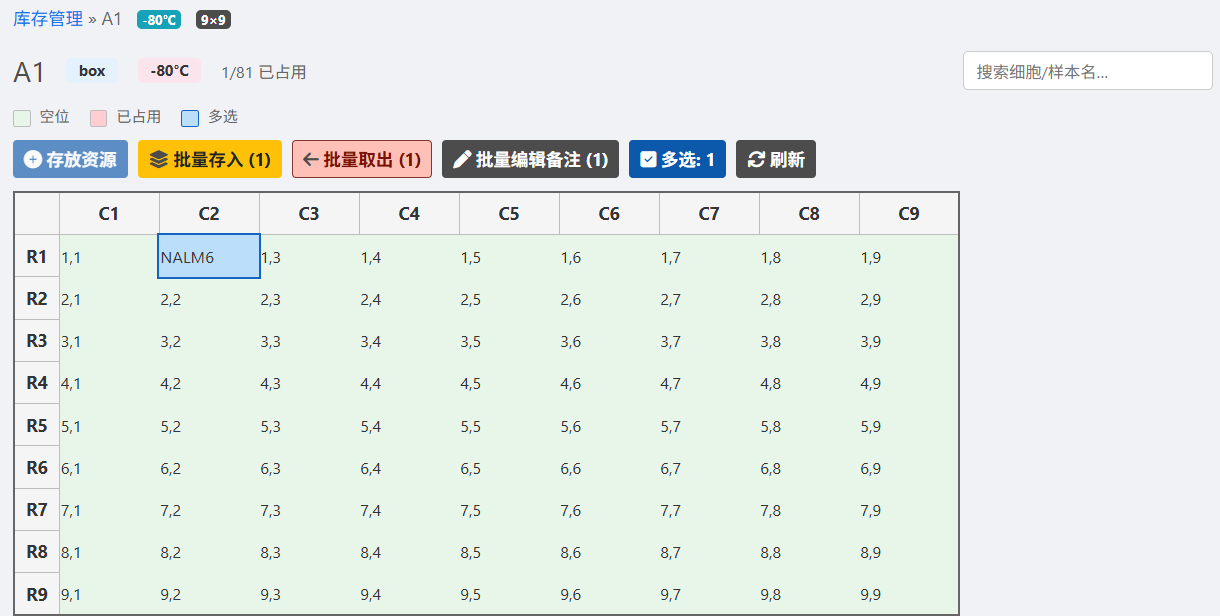Toggle the 多选: 1 multi-select button
Viewport: 1220px width, 616px height.
[x=677, y=159]
